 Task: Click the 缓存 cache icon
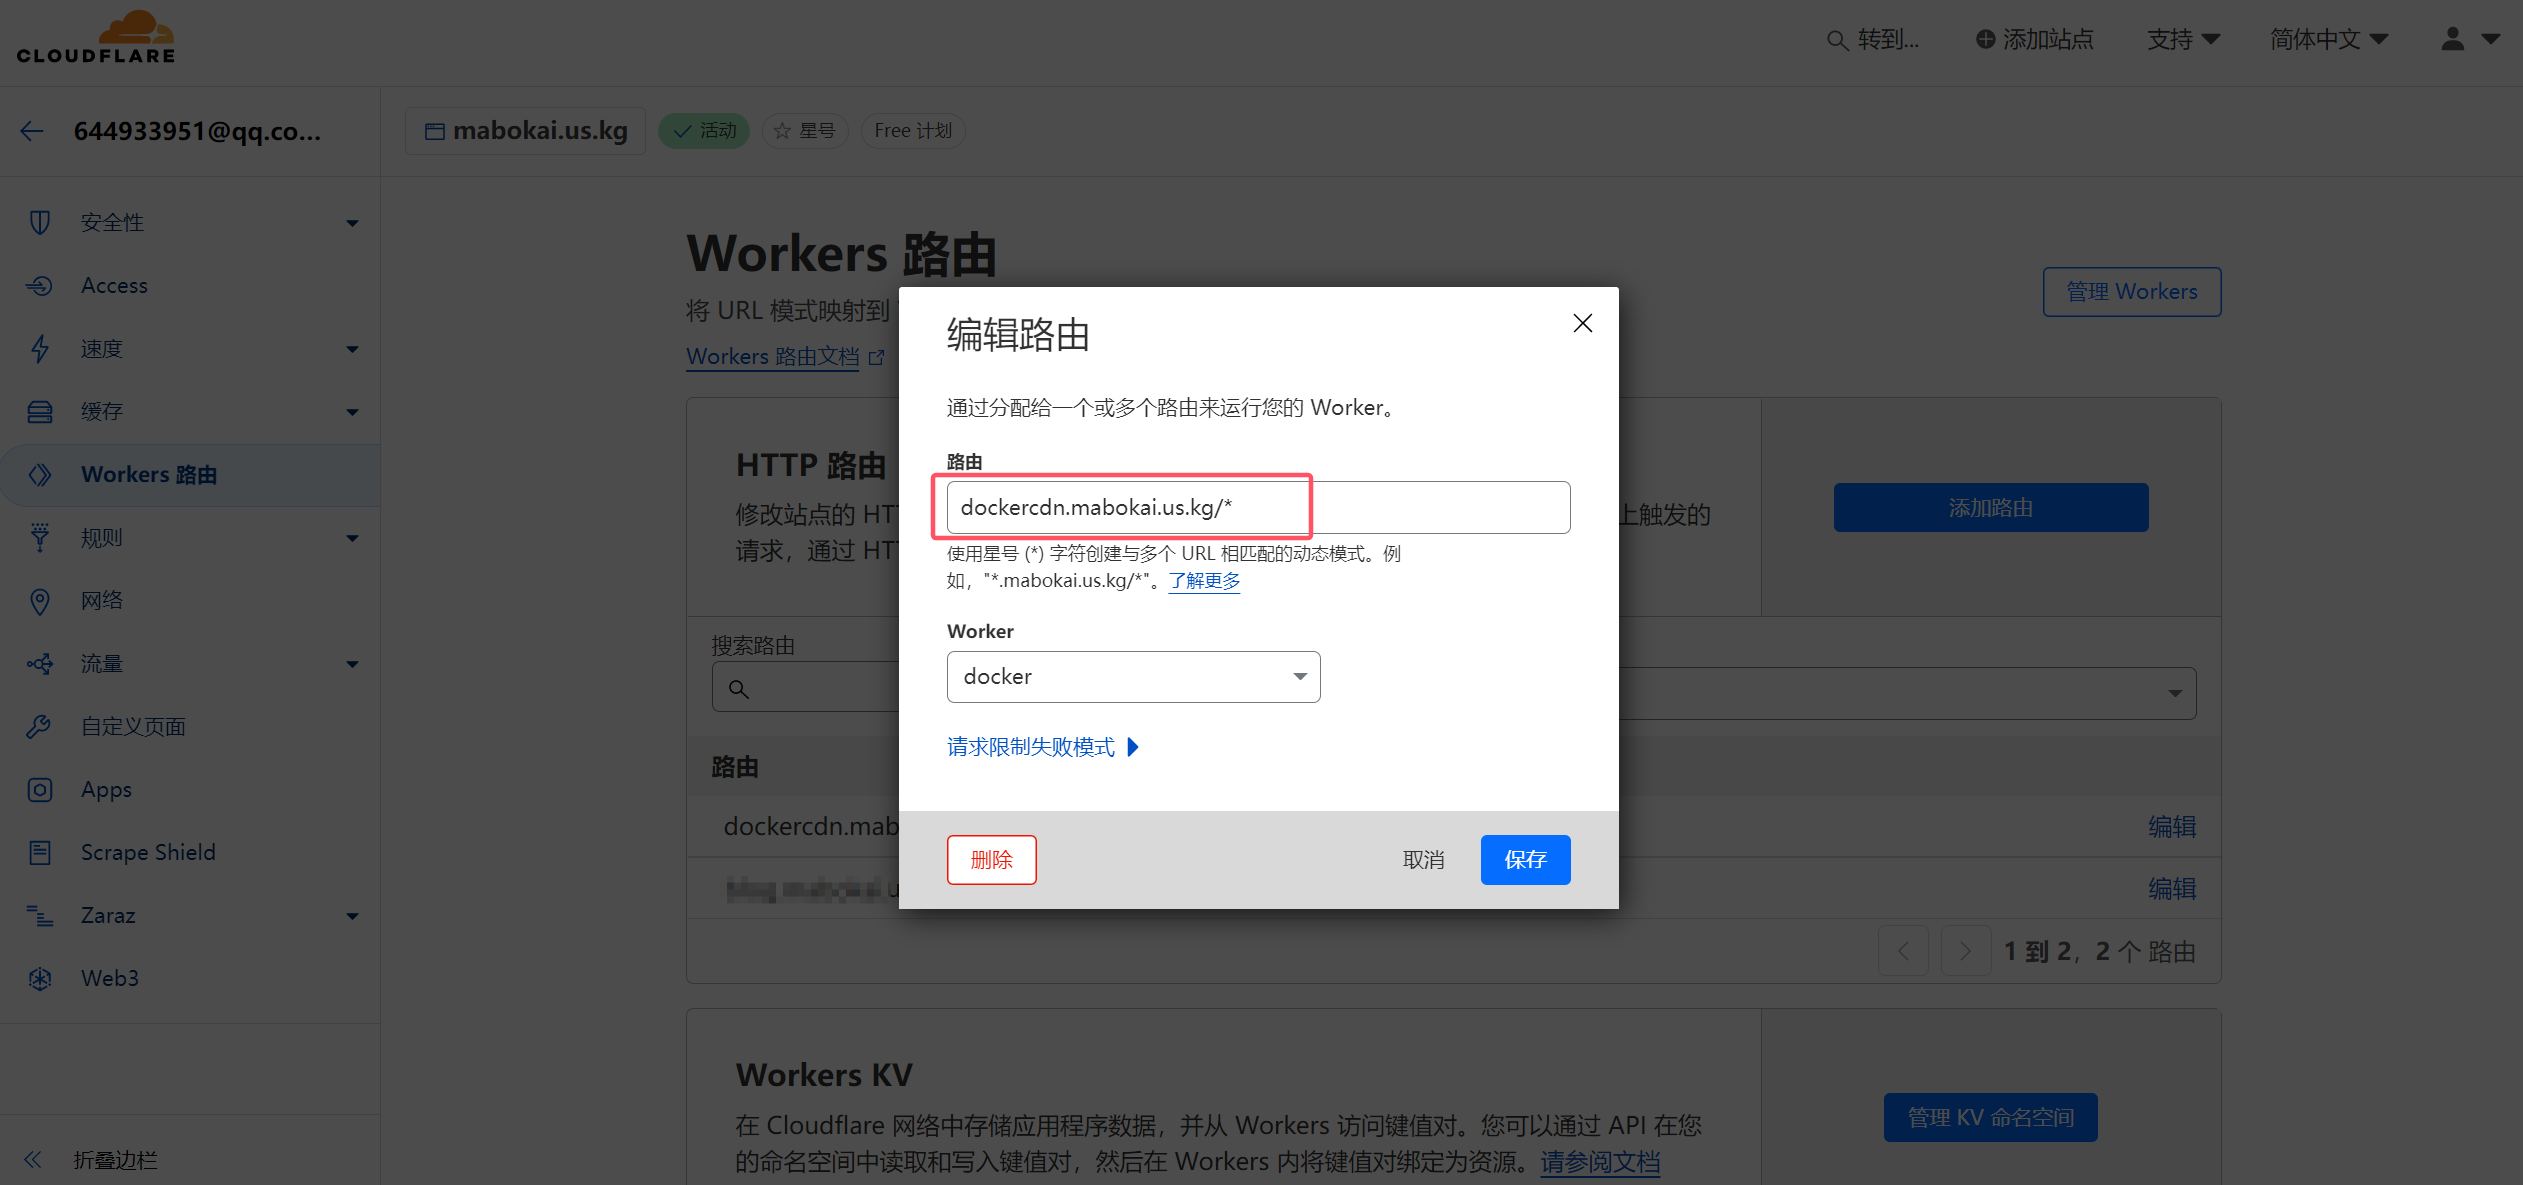click(40, 411)
